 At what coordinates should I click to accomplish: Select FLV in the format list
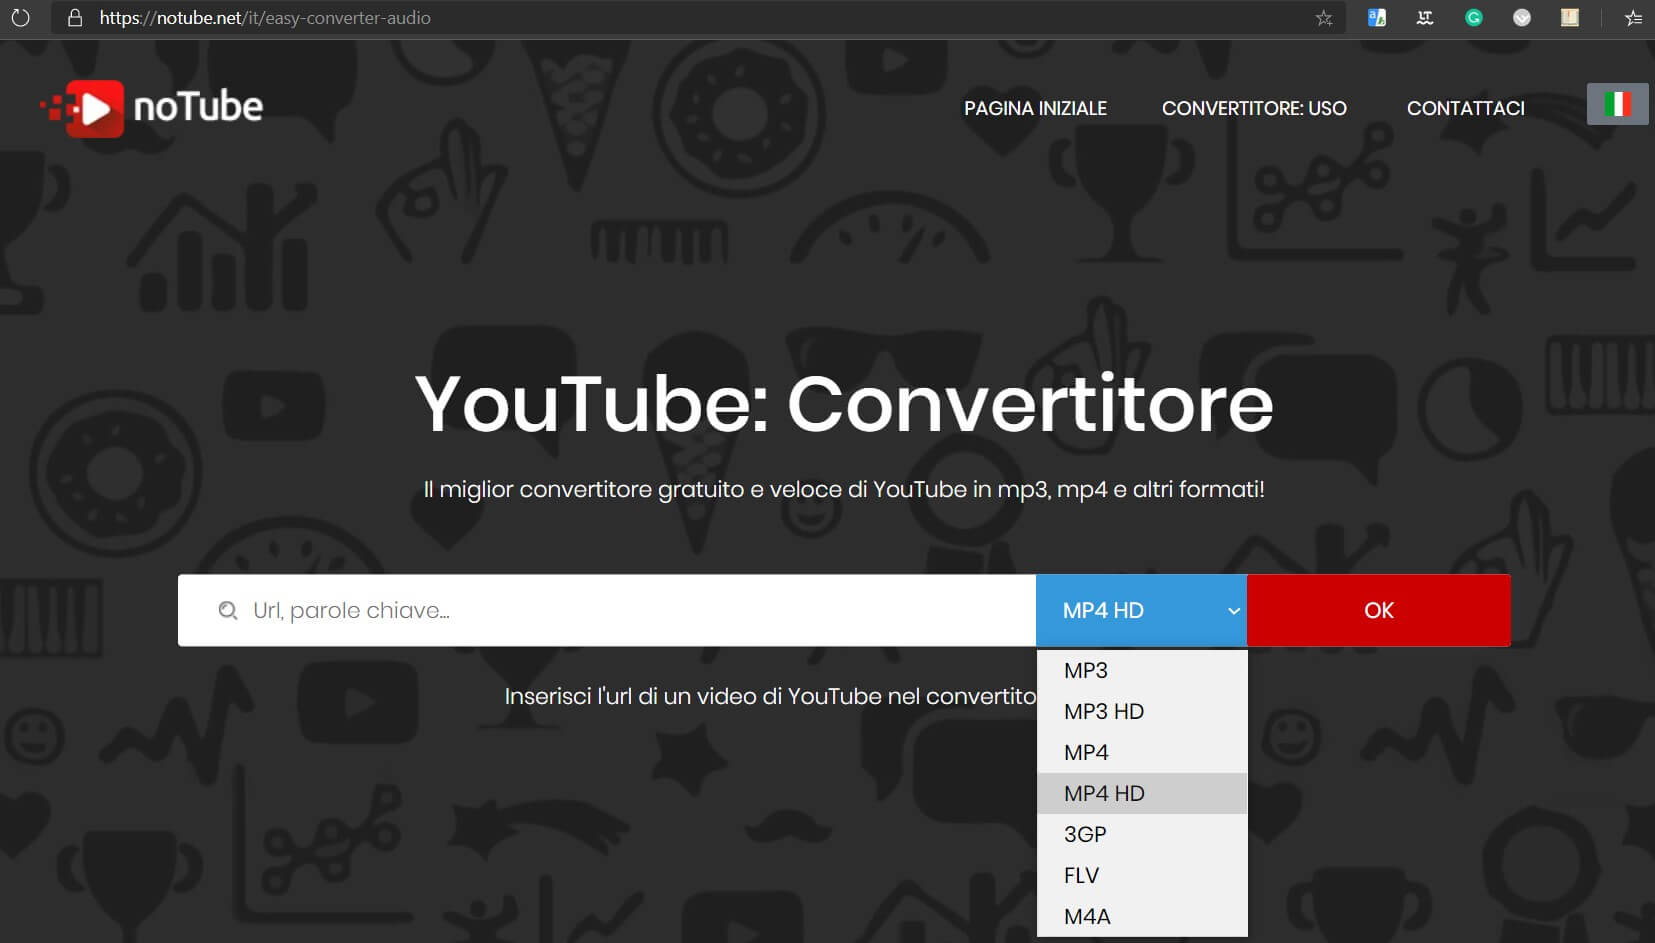coord(1081,875)
